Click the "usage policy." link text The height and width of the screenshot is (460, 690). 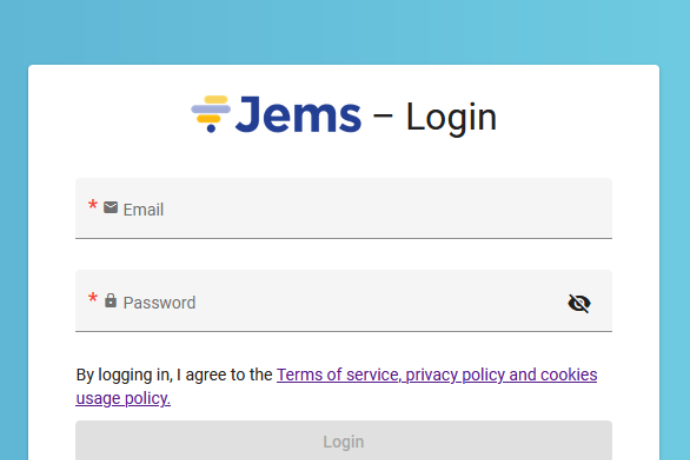123,398
